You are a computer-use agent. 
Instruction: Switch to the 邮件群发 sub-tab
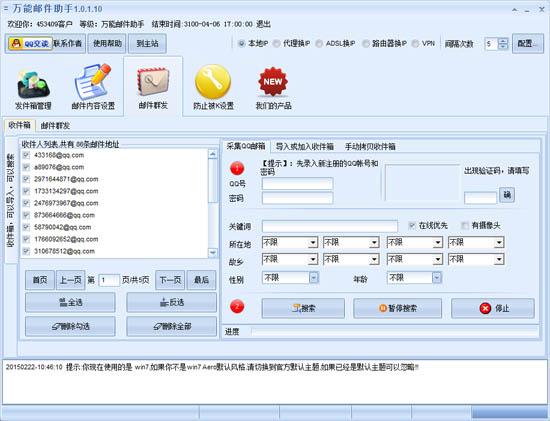point(55,126)
